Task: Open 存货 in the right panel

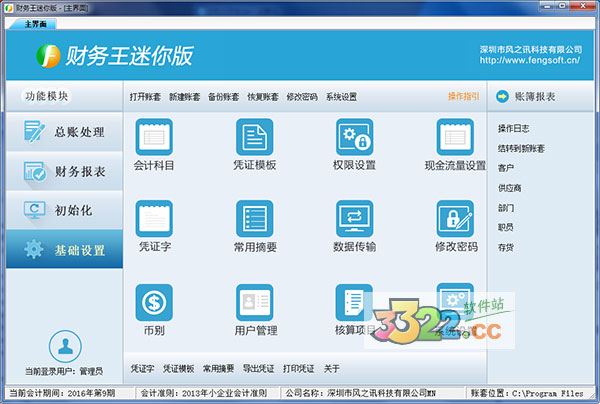Action: click(x=506, y=248)
